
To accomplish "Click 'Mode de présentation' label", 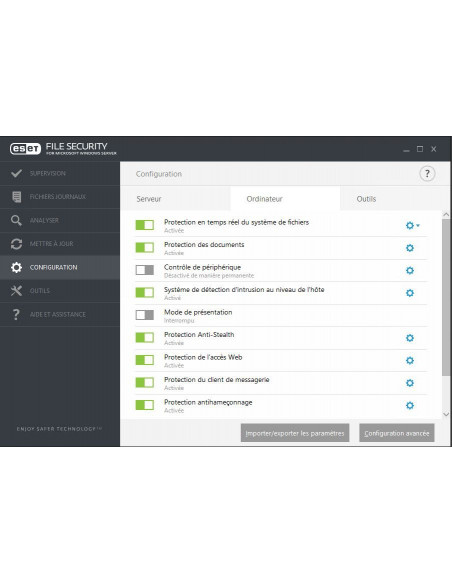I will point(198,312).
